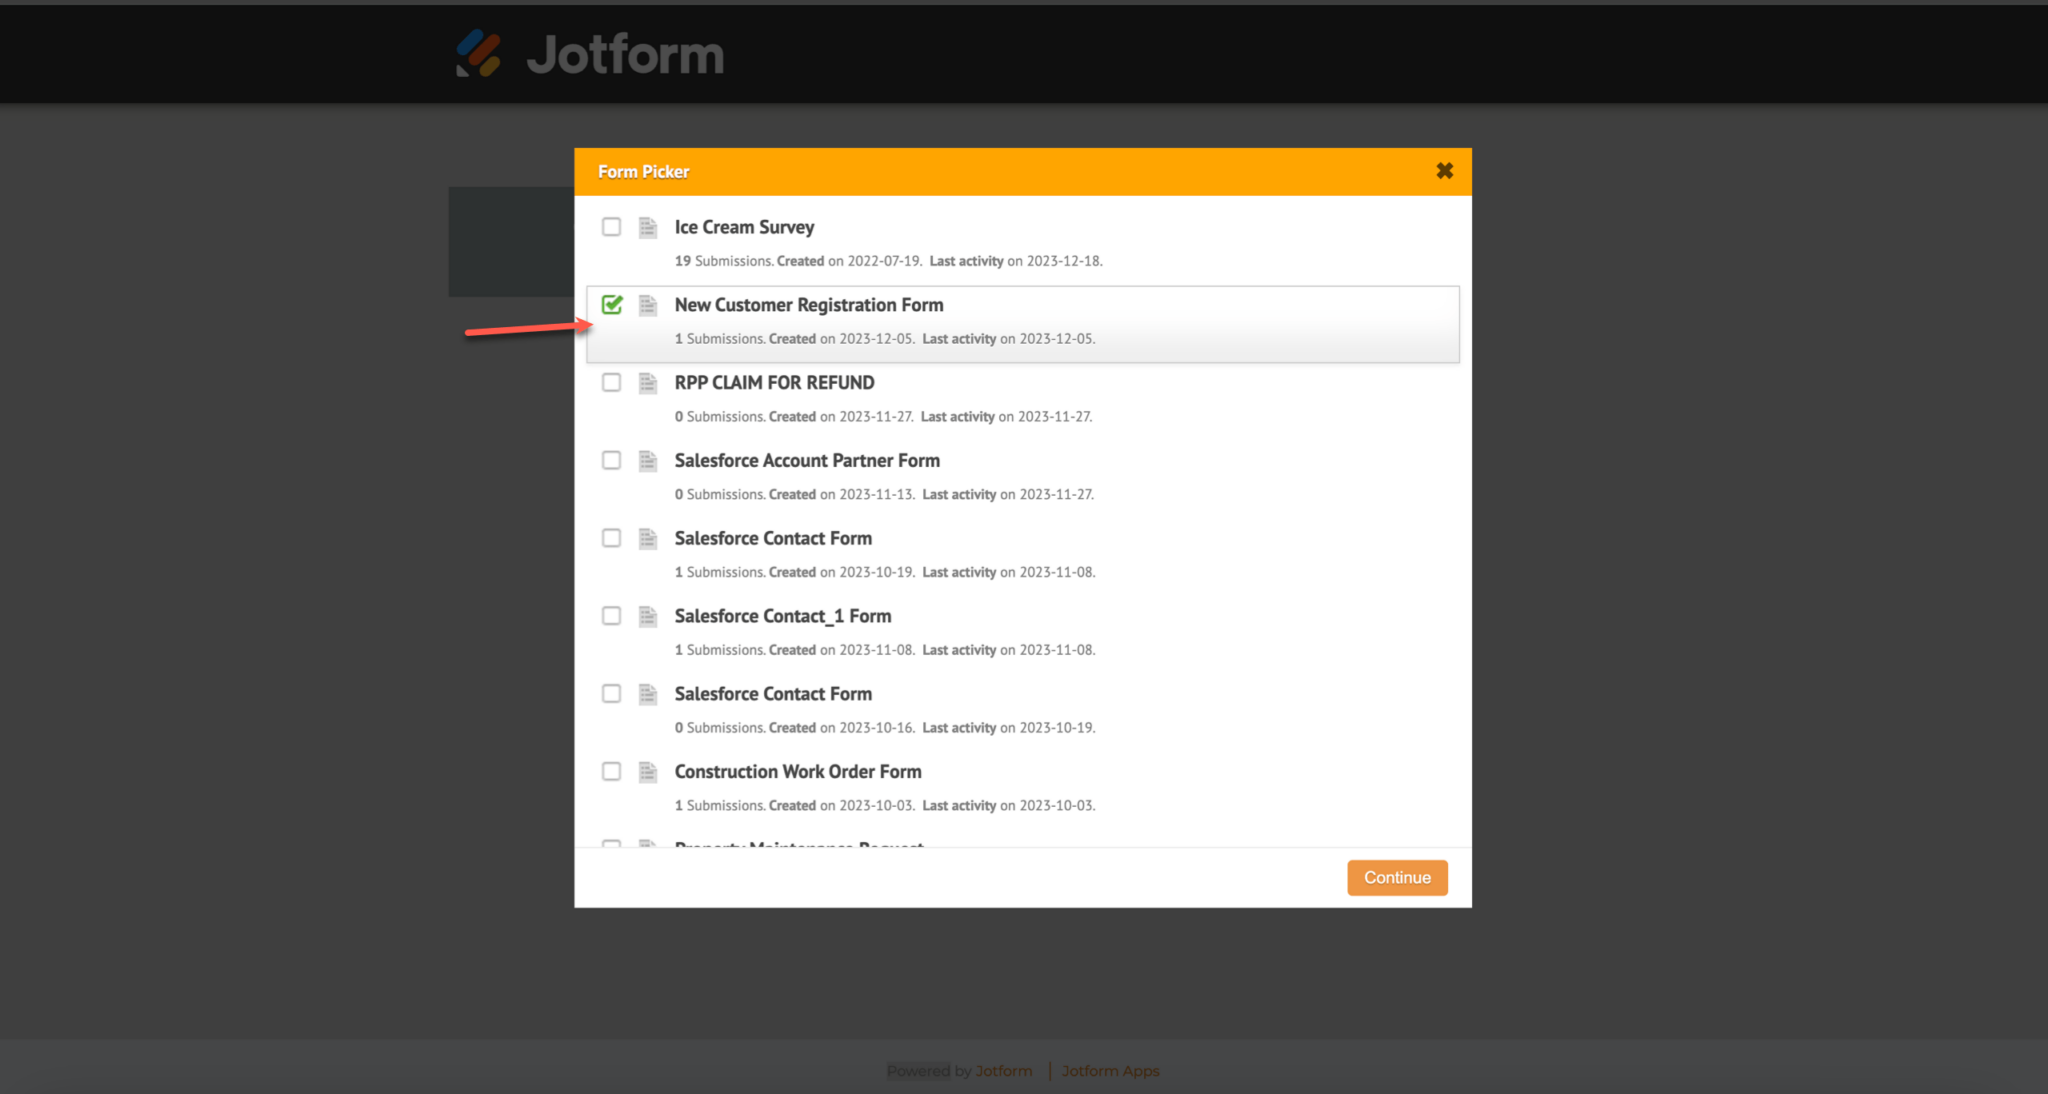This screenshot has width=2048, height=1094.
Task: Check the Construction Work Order Form checkbox
Action: click(612, 771)
